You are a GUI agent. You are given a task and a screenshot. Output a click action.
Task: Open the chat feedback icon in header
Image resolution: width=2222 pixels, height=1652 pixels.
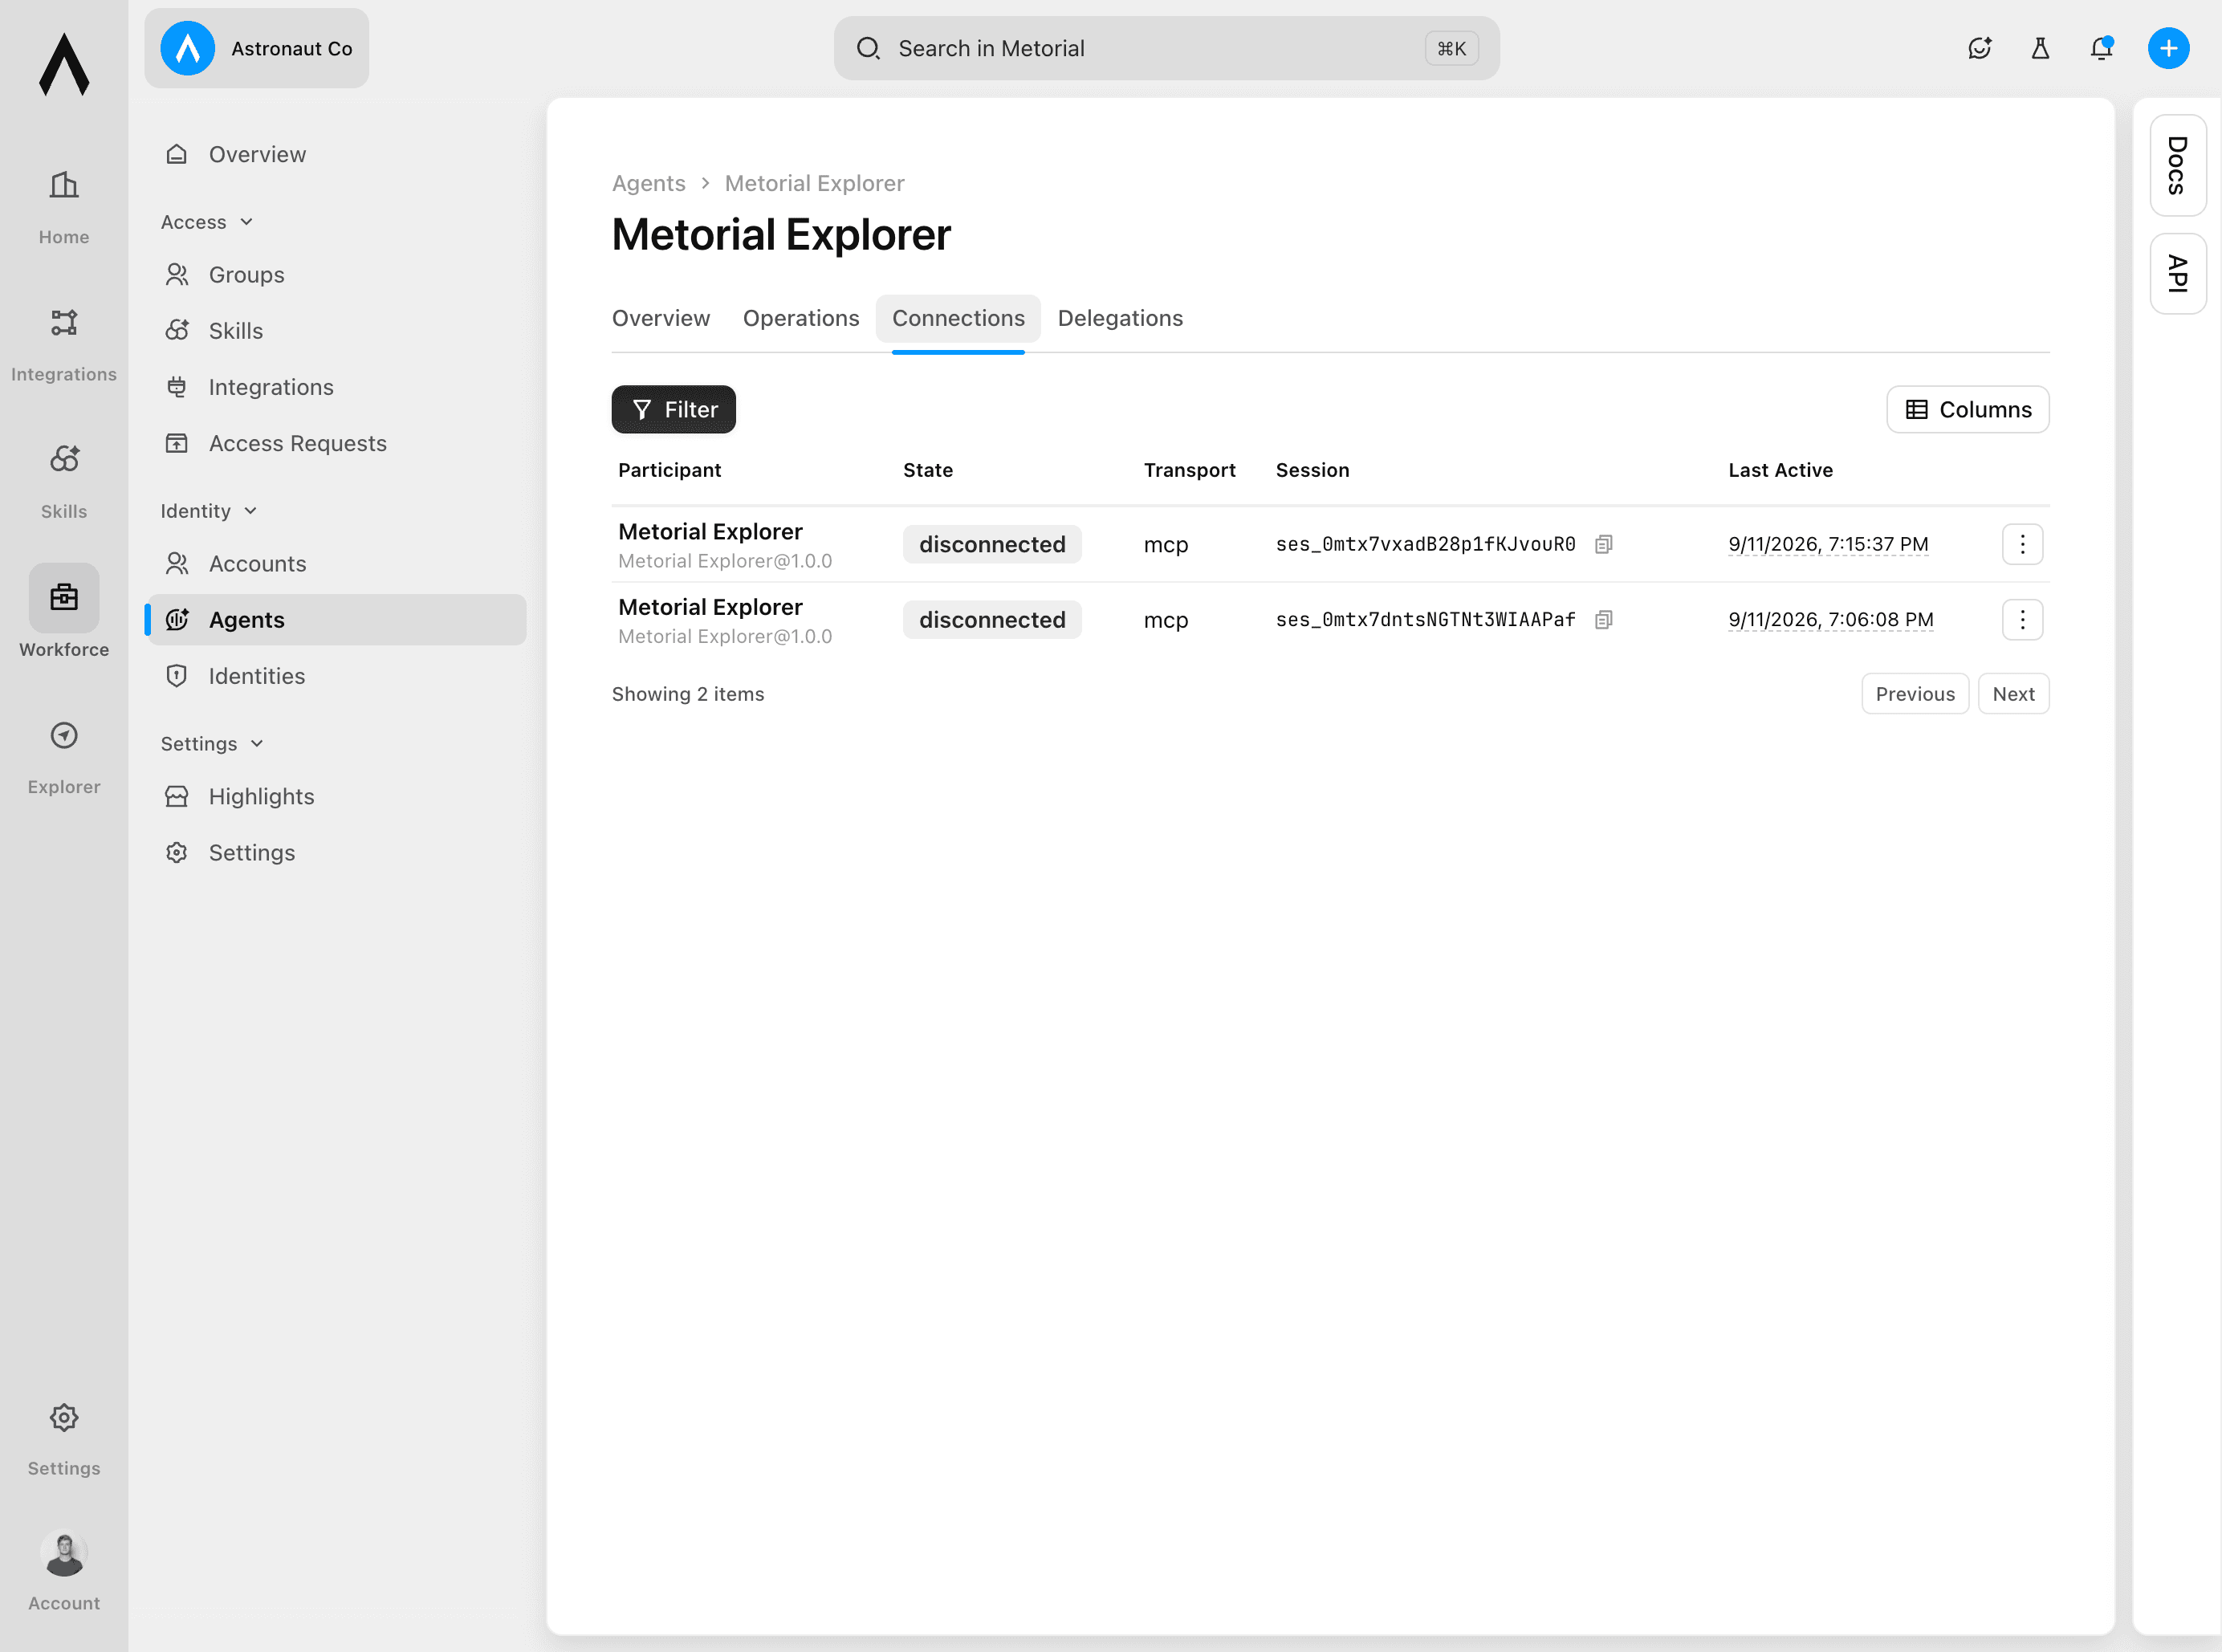coord(1979,48)
